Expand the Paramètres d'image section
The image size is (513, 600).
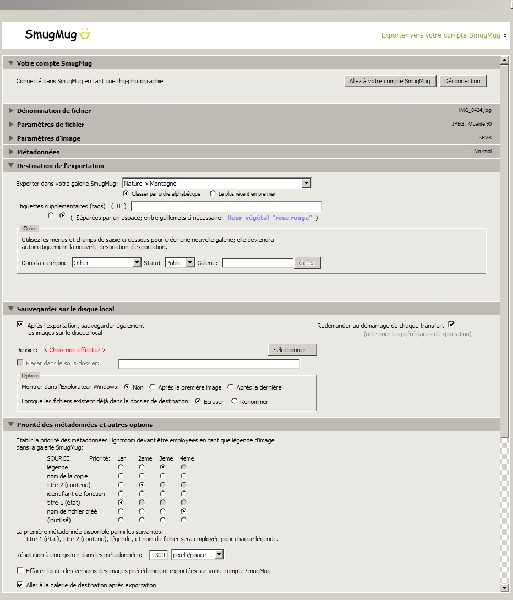11,138
